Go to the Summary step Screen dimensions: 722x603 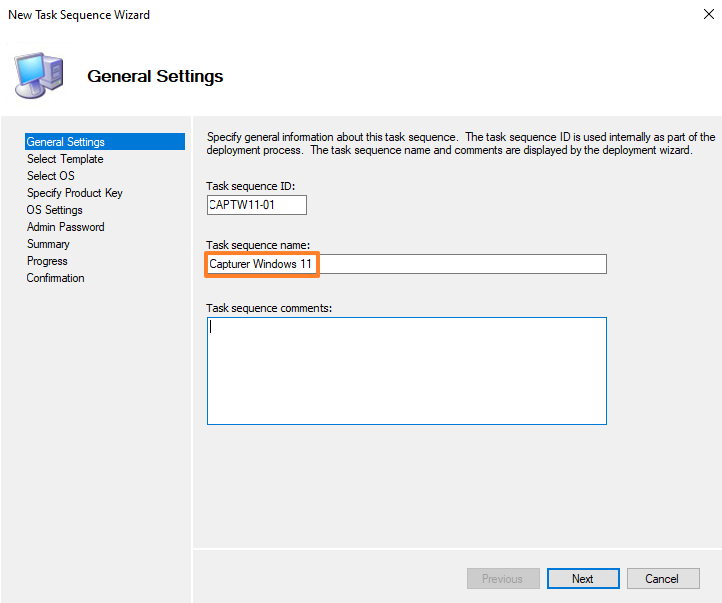click(x=48, y=244)
